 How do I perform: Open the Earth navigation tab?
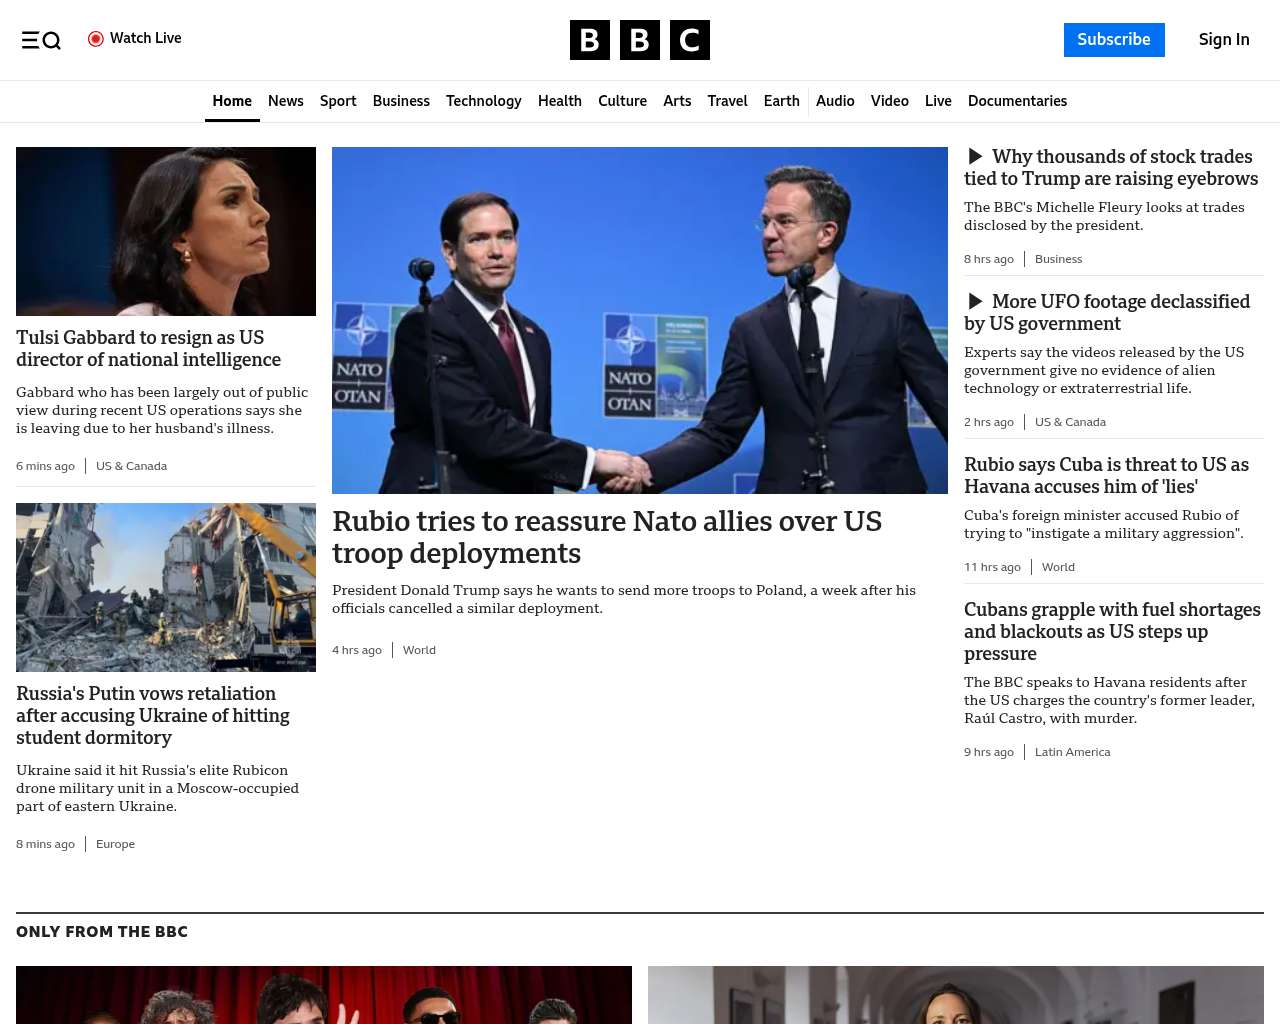click(781, 101)
